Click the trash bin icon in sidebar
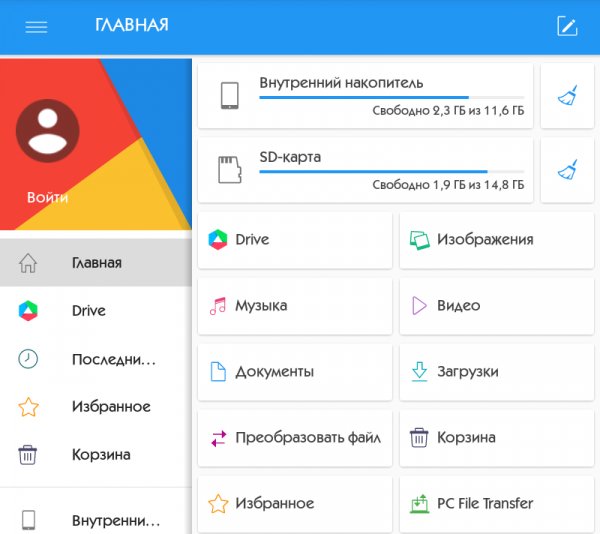The image size is (600, 534). point(28,455)
